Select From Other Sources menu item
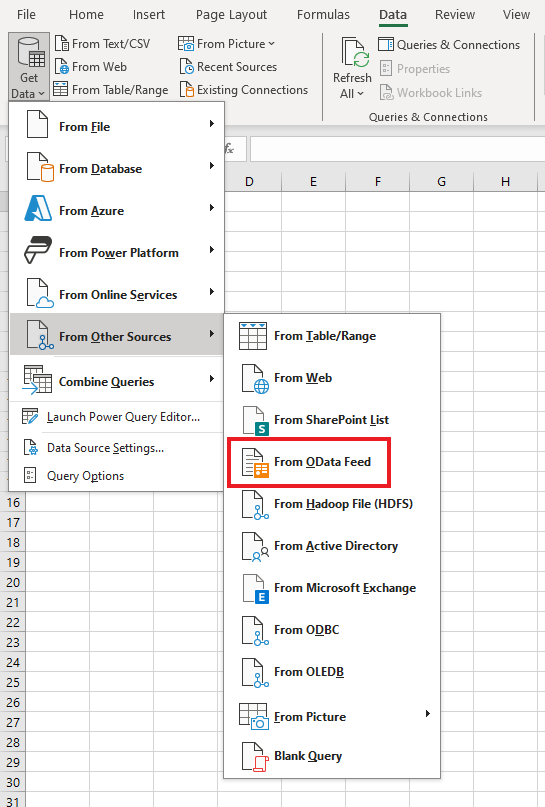 click(x=117, y=335)
